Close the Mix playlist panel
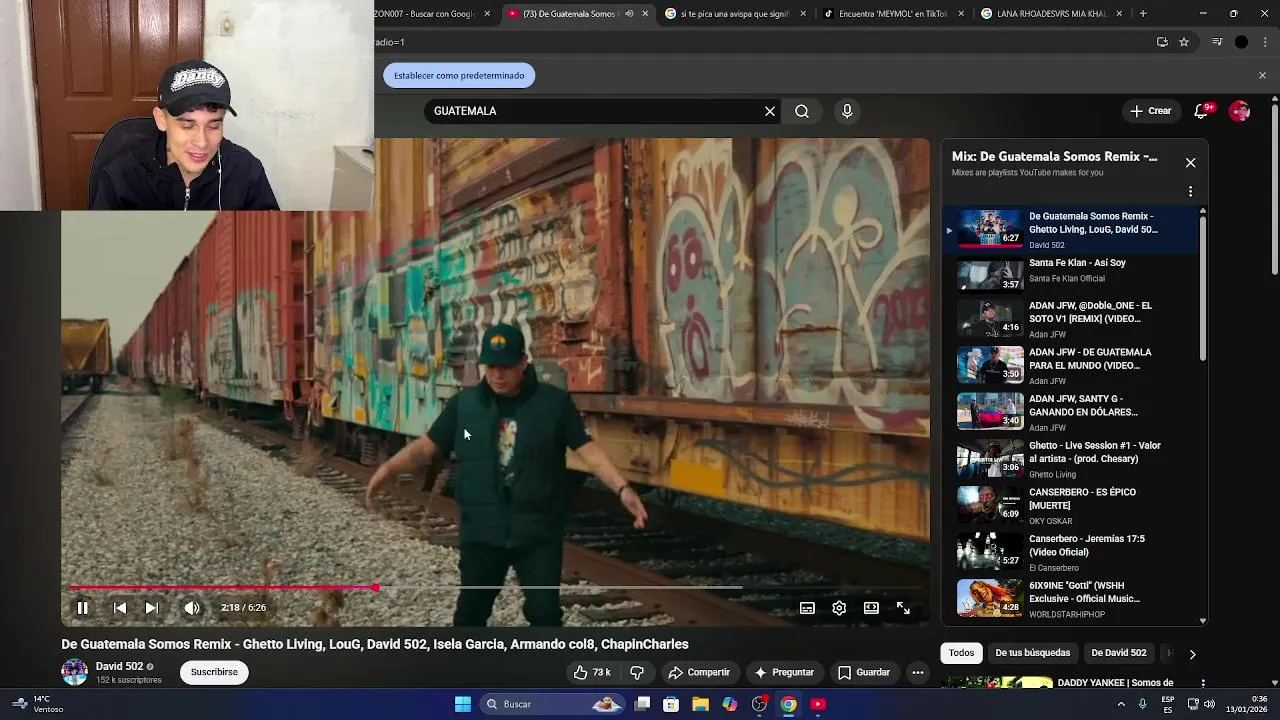1280x720 pixels. click(x=1190, y=162)
